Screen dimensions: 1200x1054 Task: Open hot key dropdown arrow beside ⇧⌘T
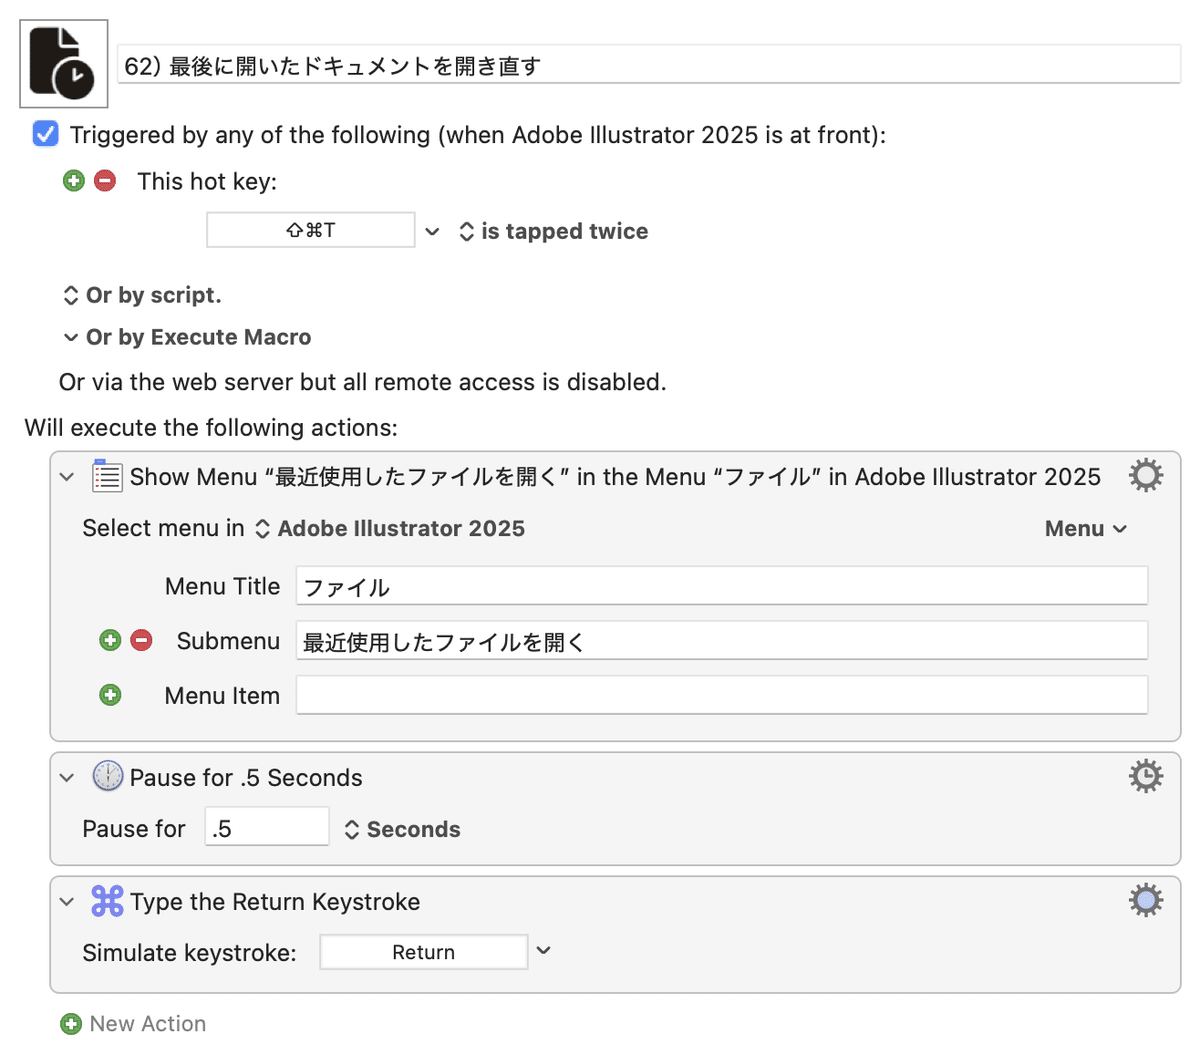click(x=432, y=231)
